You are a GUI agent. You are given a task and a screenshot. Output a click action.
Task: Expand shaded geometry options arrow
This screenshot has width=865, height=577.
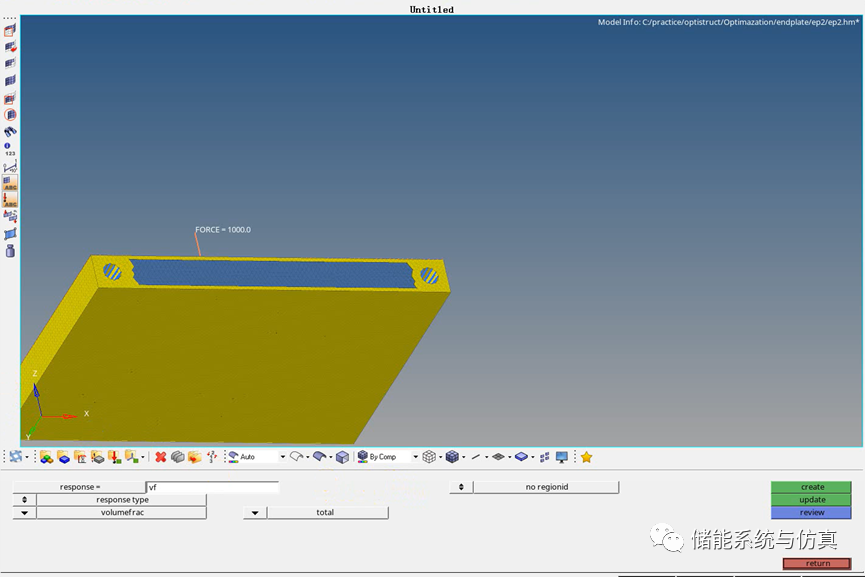click(331, 457)
